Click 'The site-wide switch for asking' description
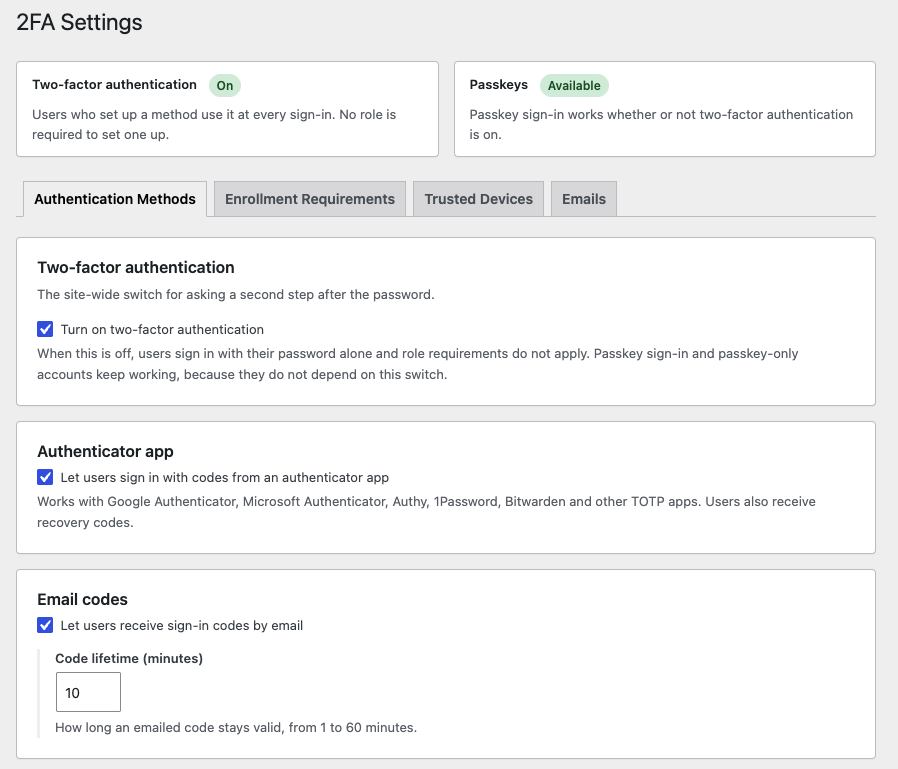Image resolution: width=898 pixels, height=769 pixels. click(x=236, y=294)
